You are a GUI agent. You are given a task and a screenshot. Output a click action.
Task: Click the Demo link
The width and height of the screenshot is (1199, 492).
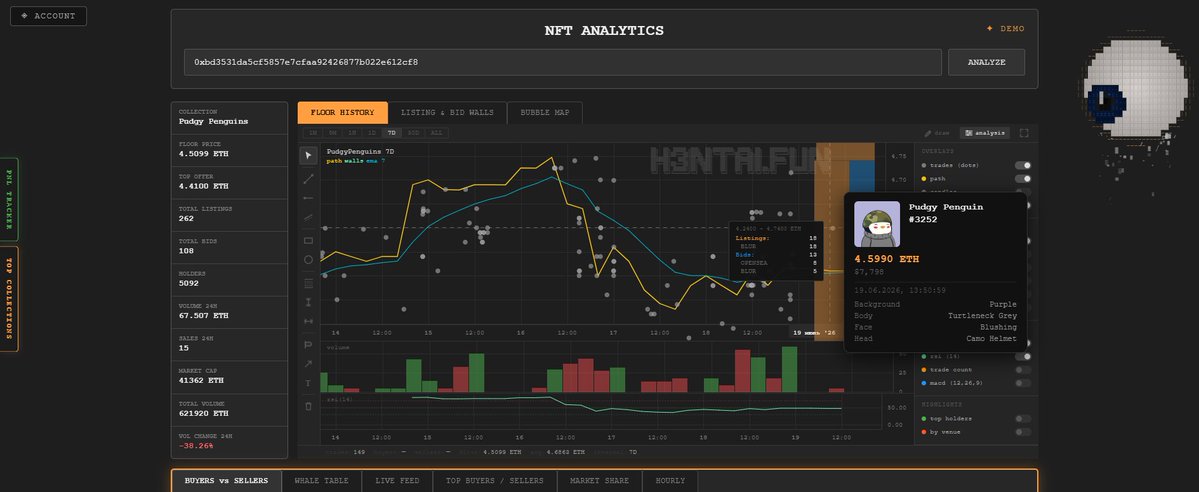(1006, 28)
